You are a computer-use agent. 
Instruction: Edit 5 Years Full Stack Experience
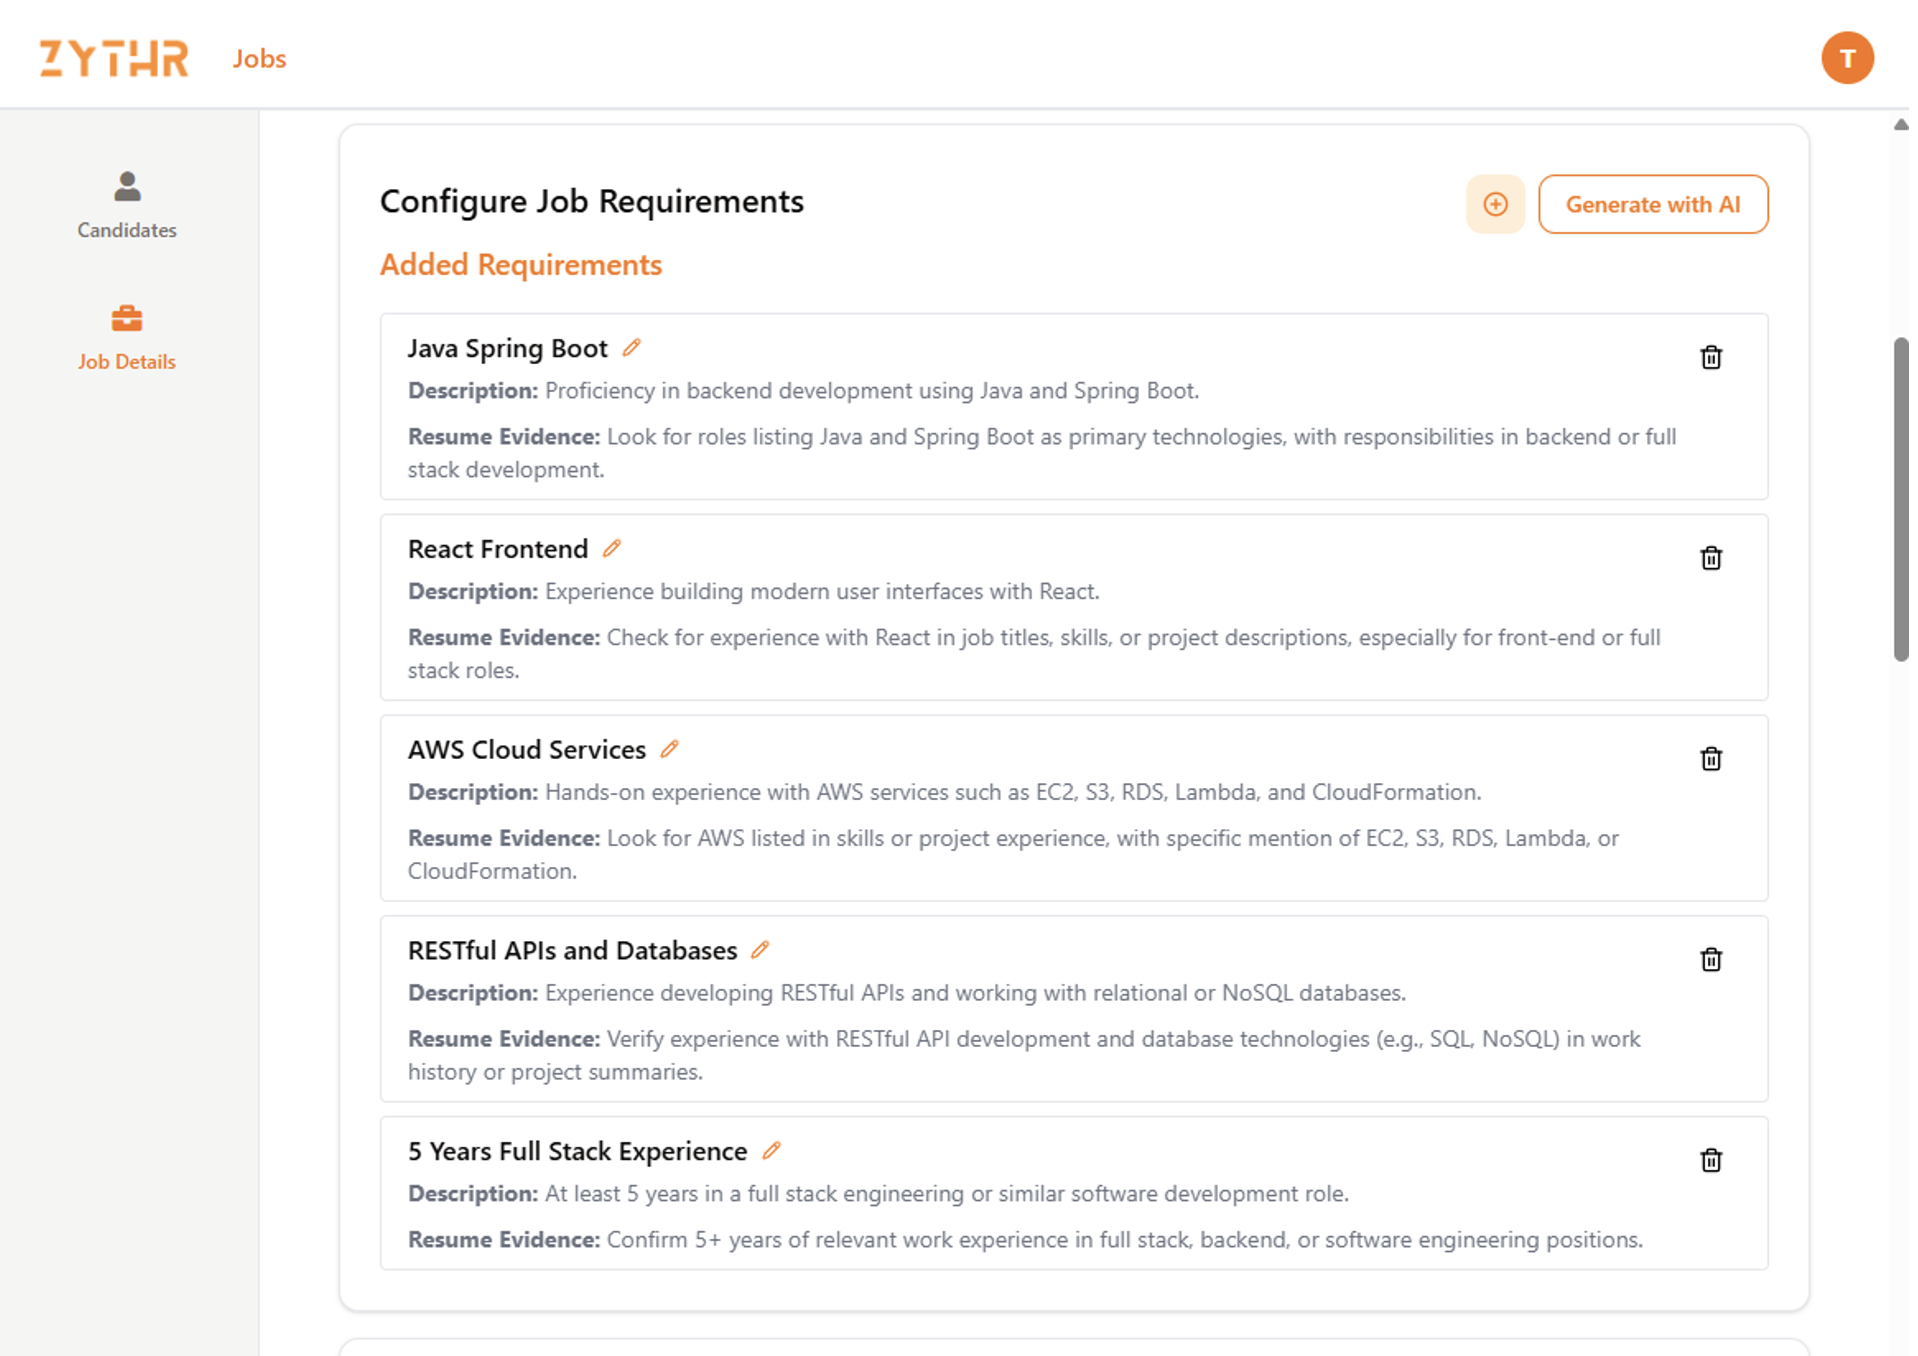point(771,1151)
